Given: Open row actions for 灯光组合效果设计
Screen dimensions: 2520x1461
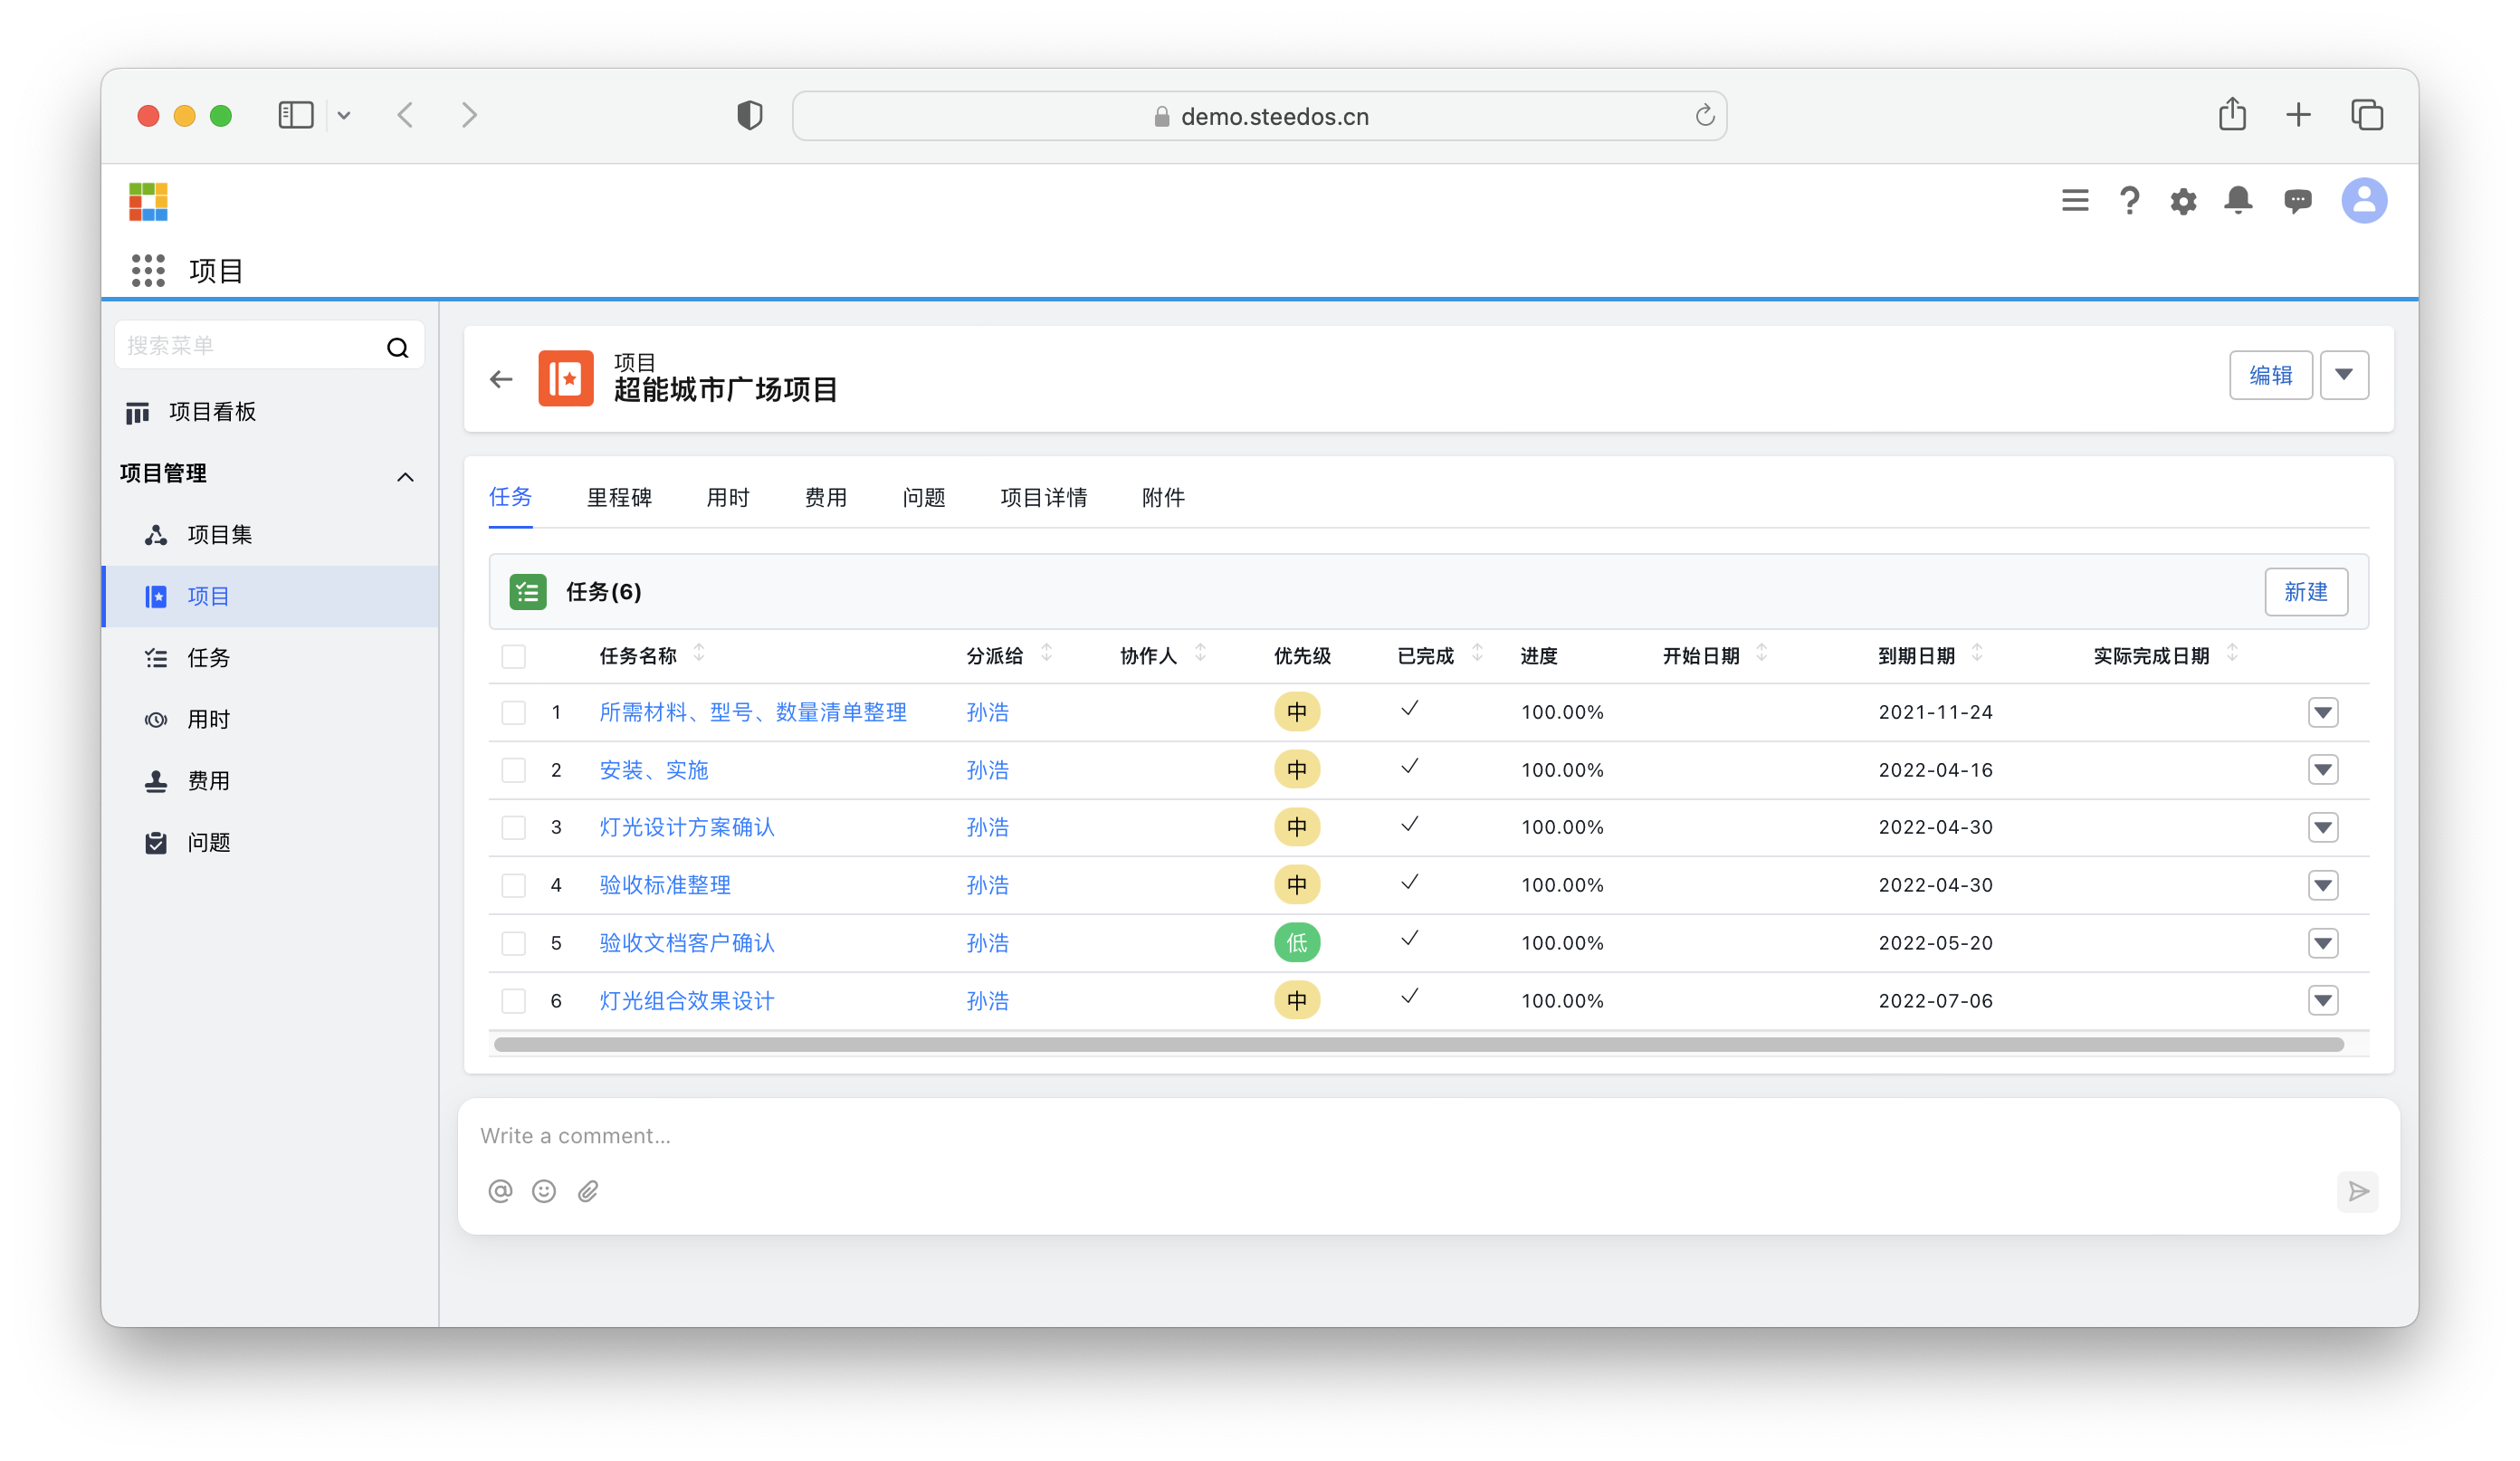Looking at the screenshot, I should [x=2322, y=1001].
